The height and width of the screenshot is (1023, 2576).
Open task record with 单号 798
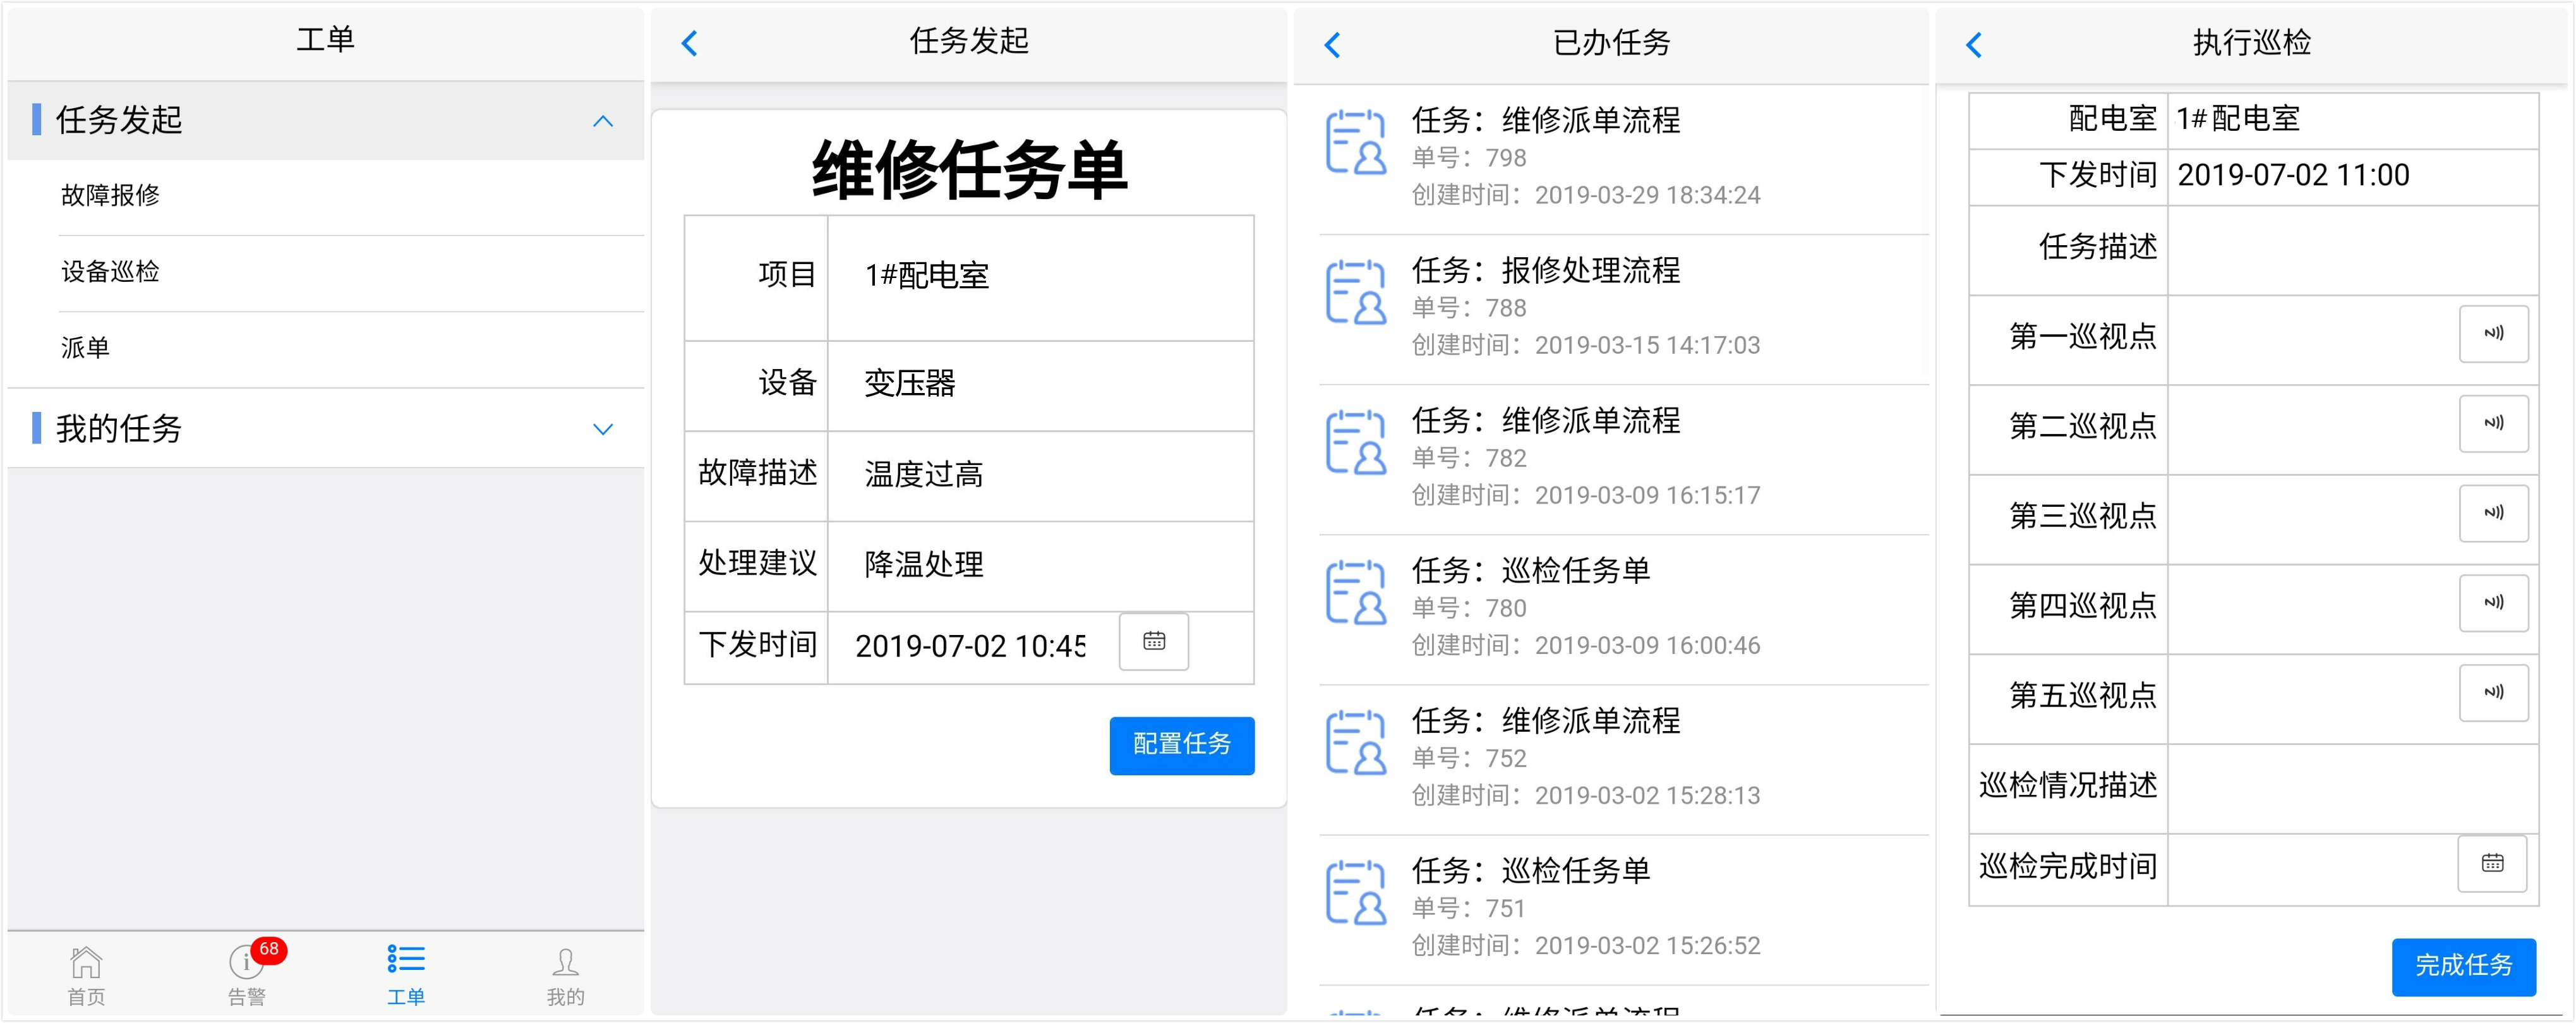(x=1620, y=158)
